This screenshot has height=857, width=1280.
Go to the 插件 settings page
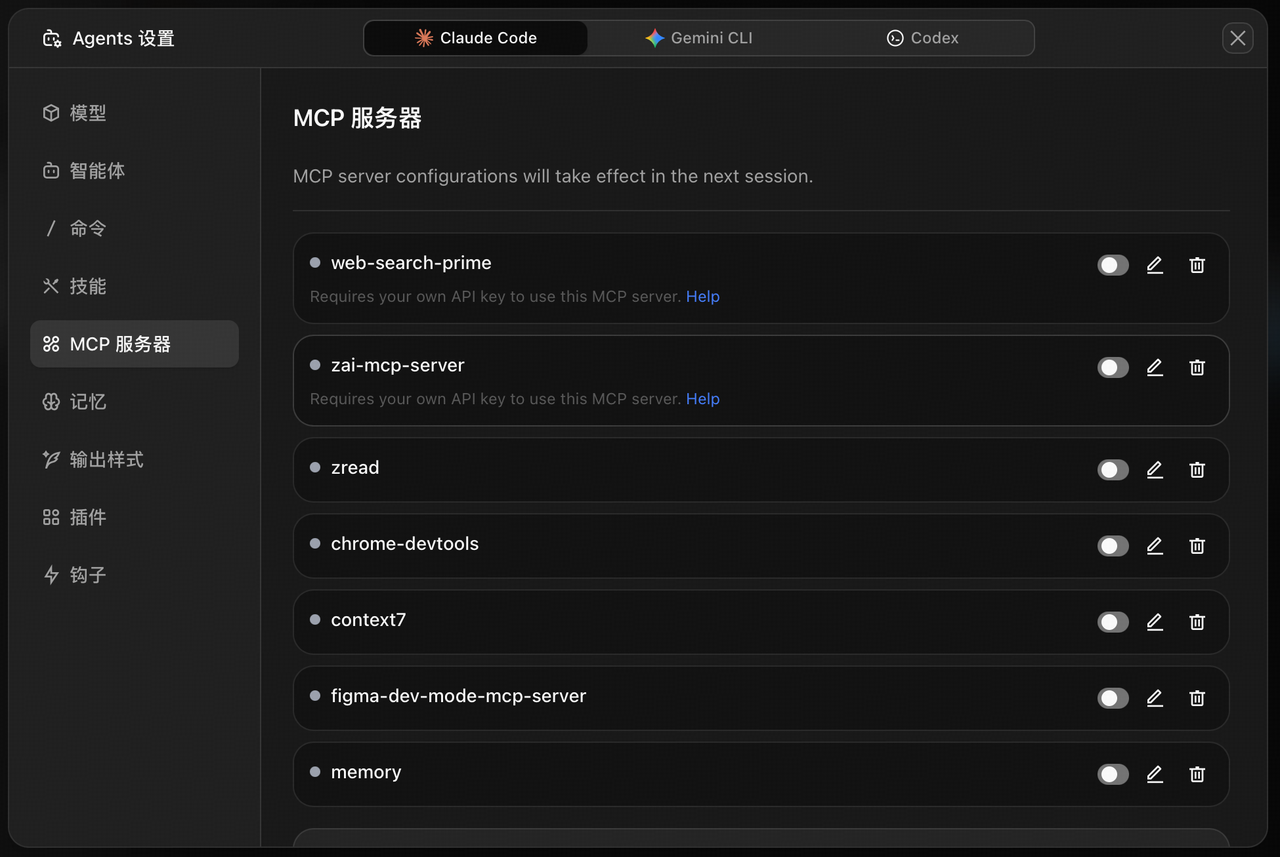point(88,517)
